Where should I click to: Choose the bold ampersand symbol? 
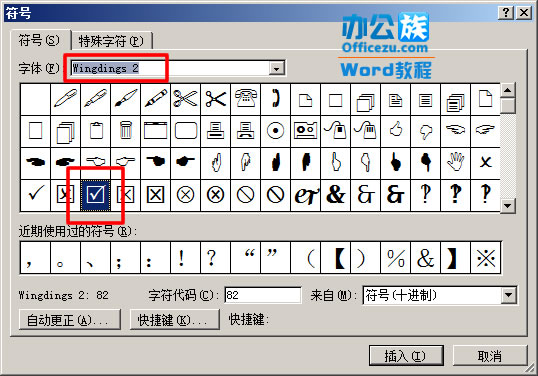(x=336, y=195)
